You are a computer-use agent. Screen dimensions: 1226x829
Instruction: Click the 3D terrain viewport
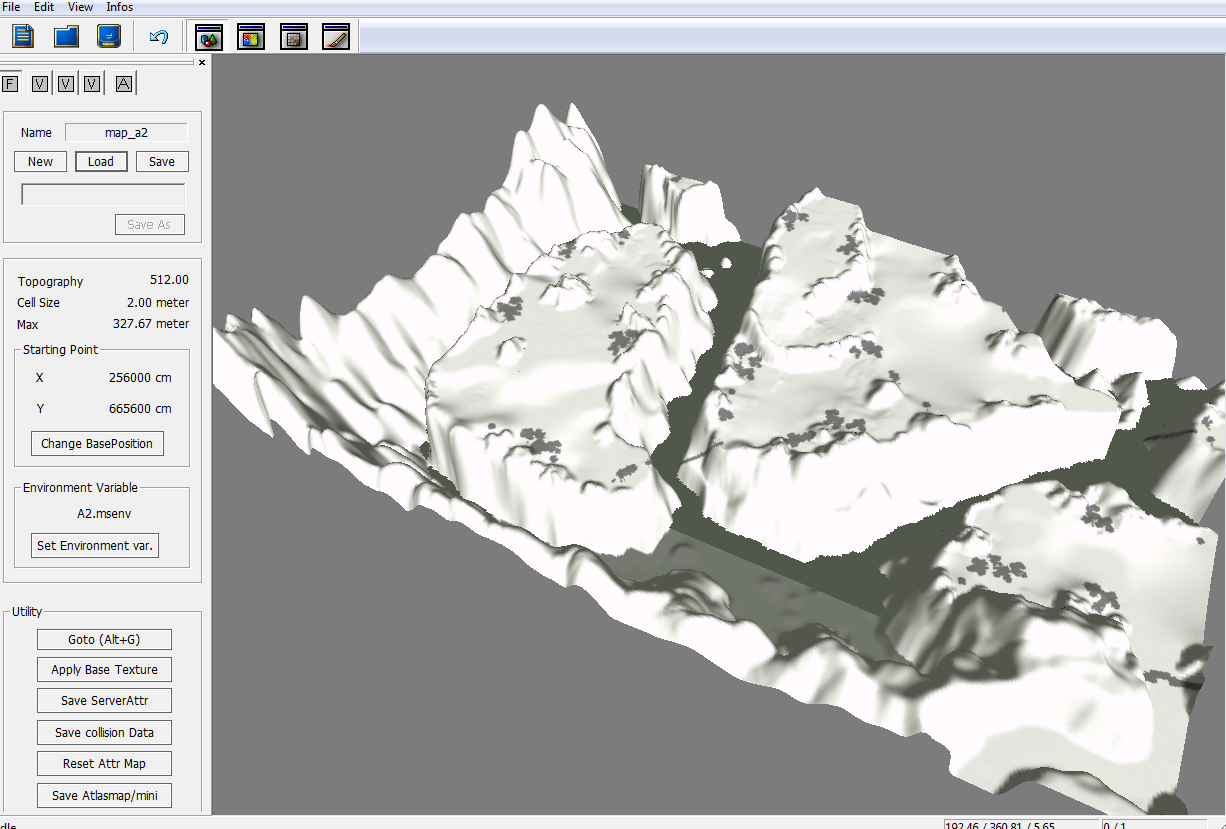(x=719, y=434)
